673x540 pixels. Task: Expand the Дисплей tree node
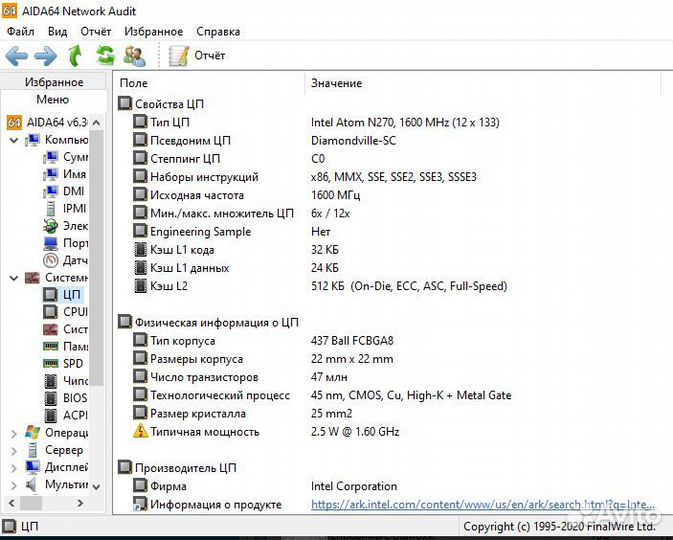coord(14,467)
